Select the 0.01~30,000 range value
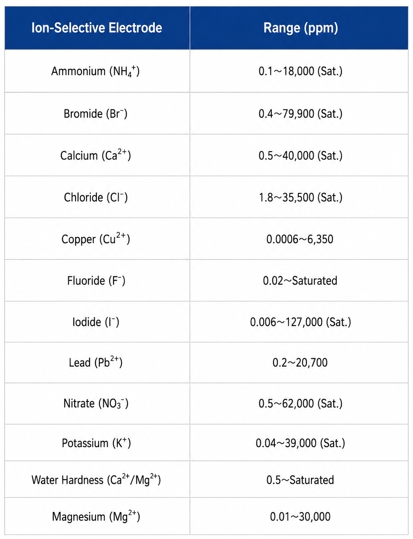The width and height of the screenshot is (413, 539). [300, 516]
